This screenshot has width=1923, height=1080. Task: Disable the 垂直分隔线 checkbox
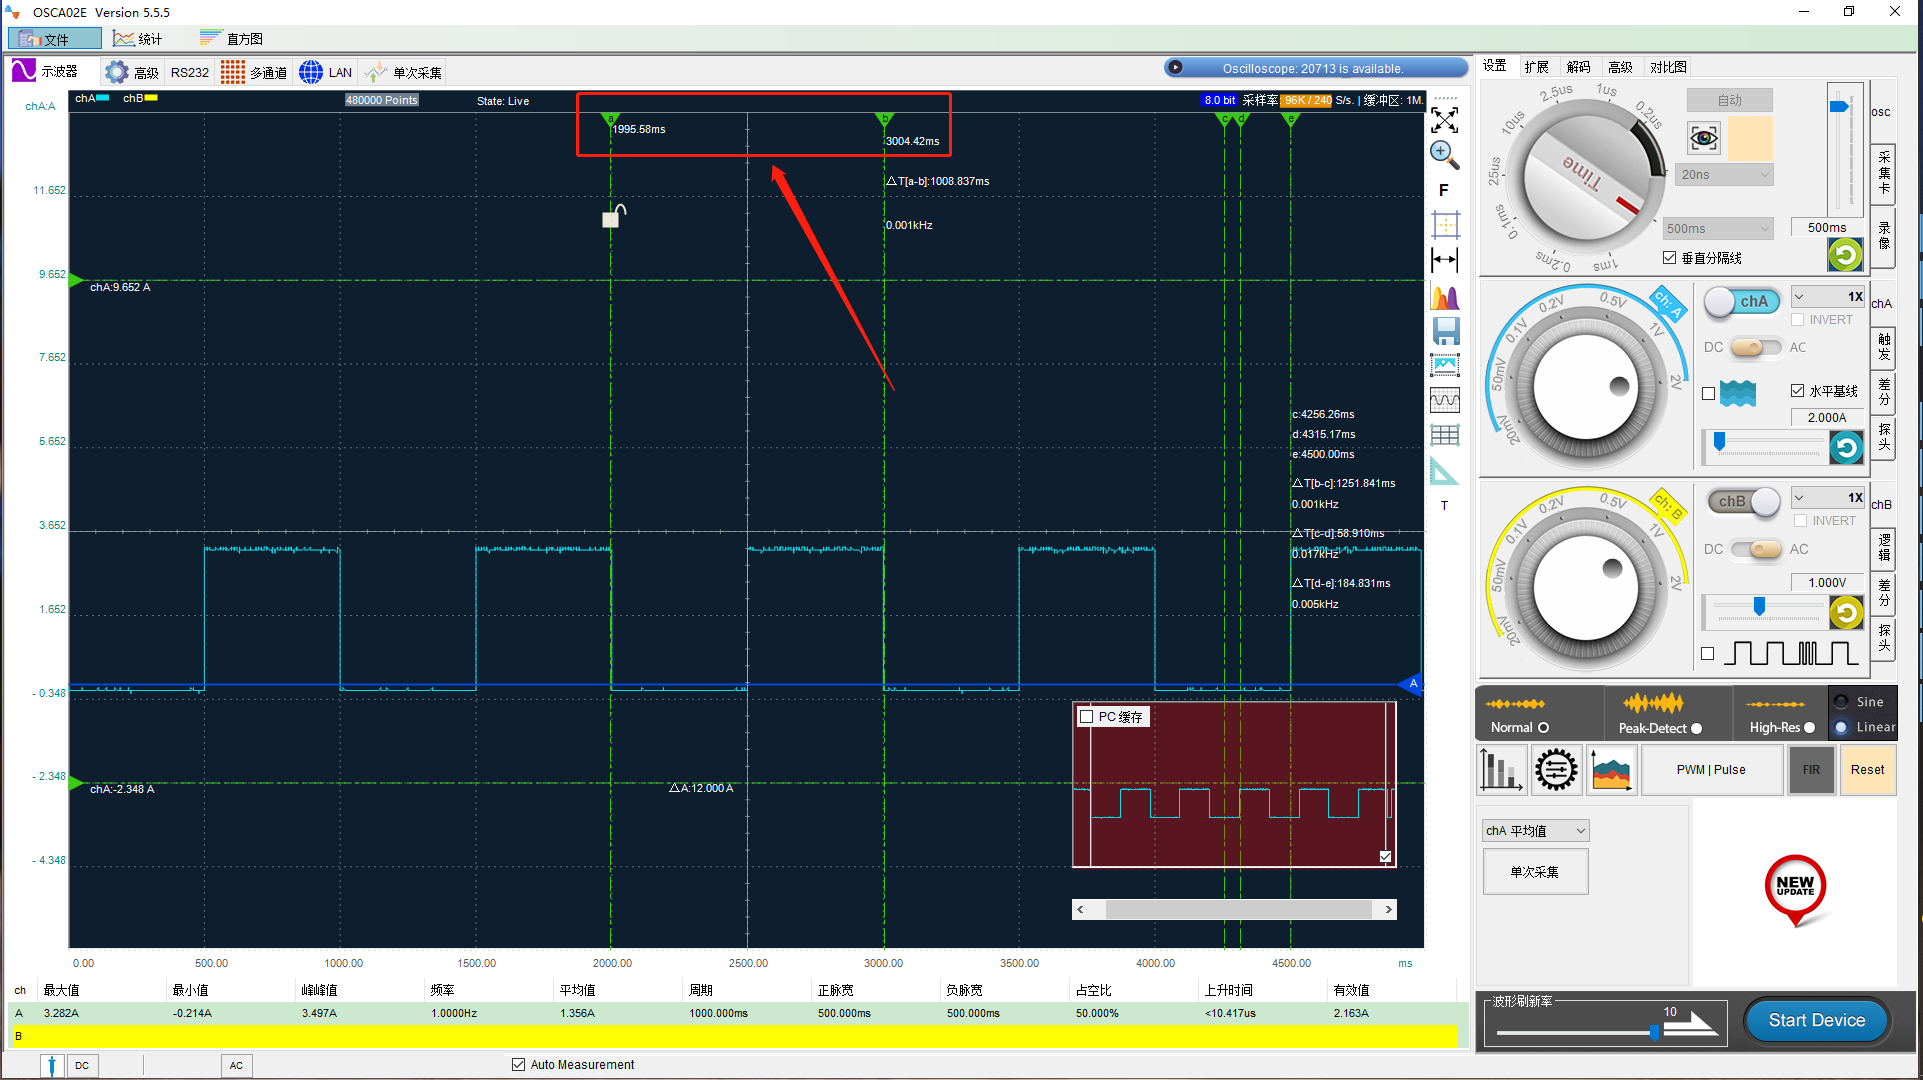tap(1670, 258)
